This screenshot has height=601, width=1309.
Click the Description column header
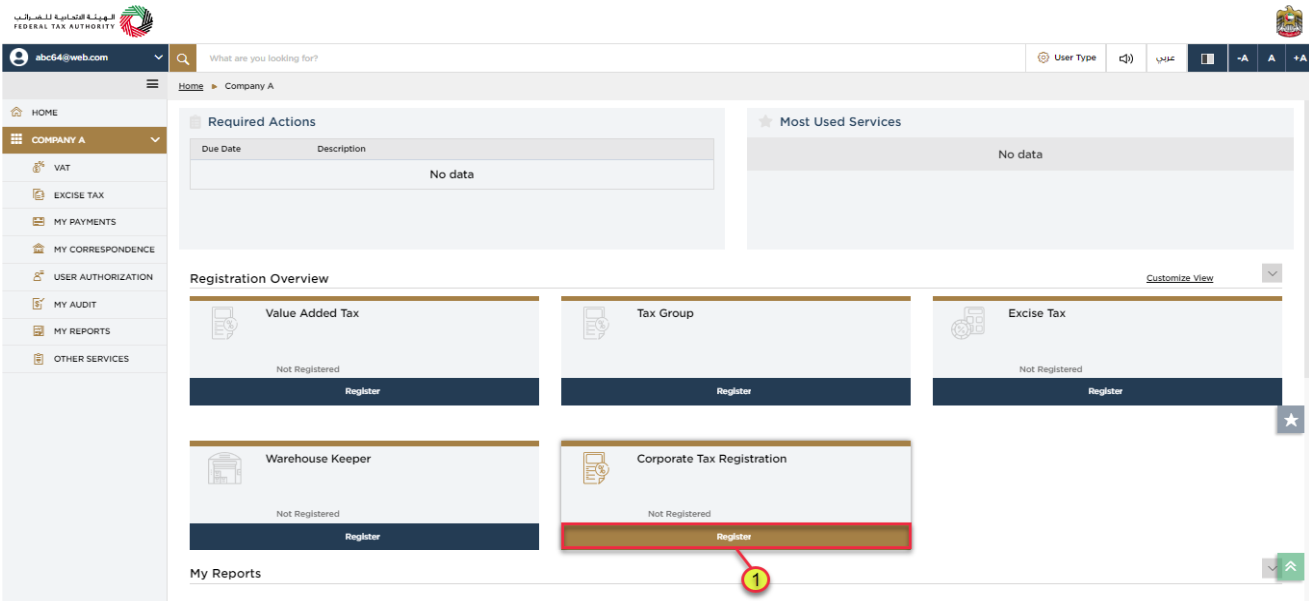(341, 149)
